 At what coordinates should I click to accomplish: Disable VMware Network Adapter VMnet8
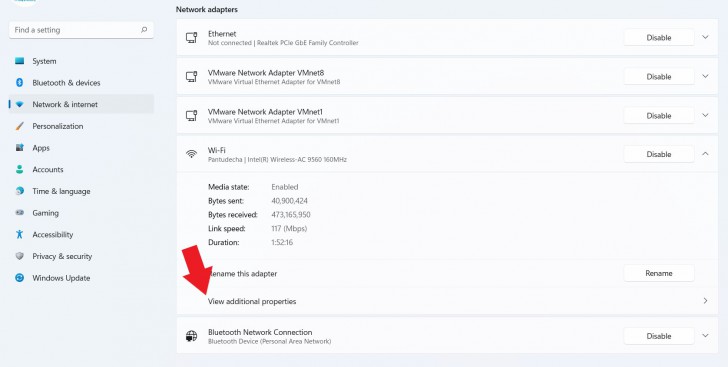(659, 77)
